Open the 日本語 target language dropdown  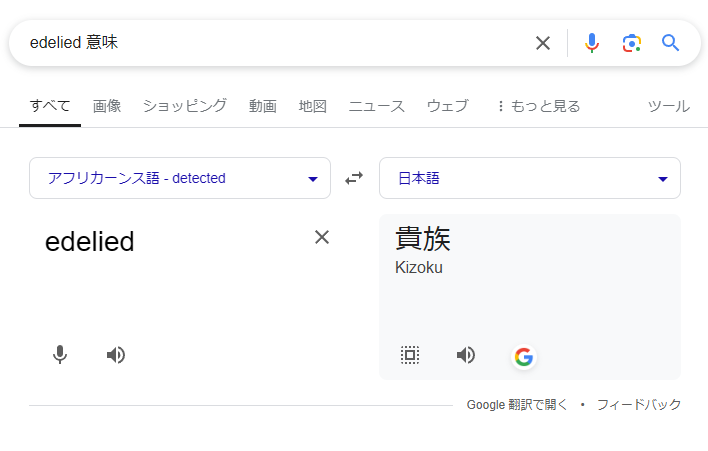pos(530,178)
